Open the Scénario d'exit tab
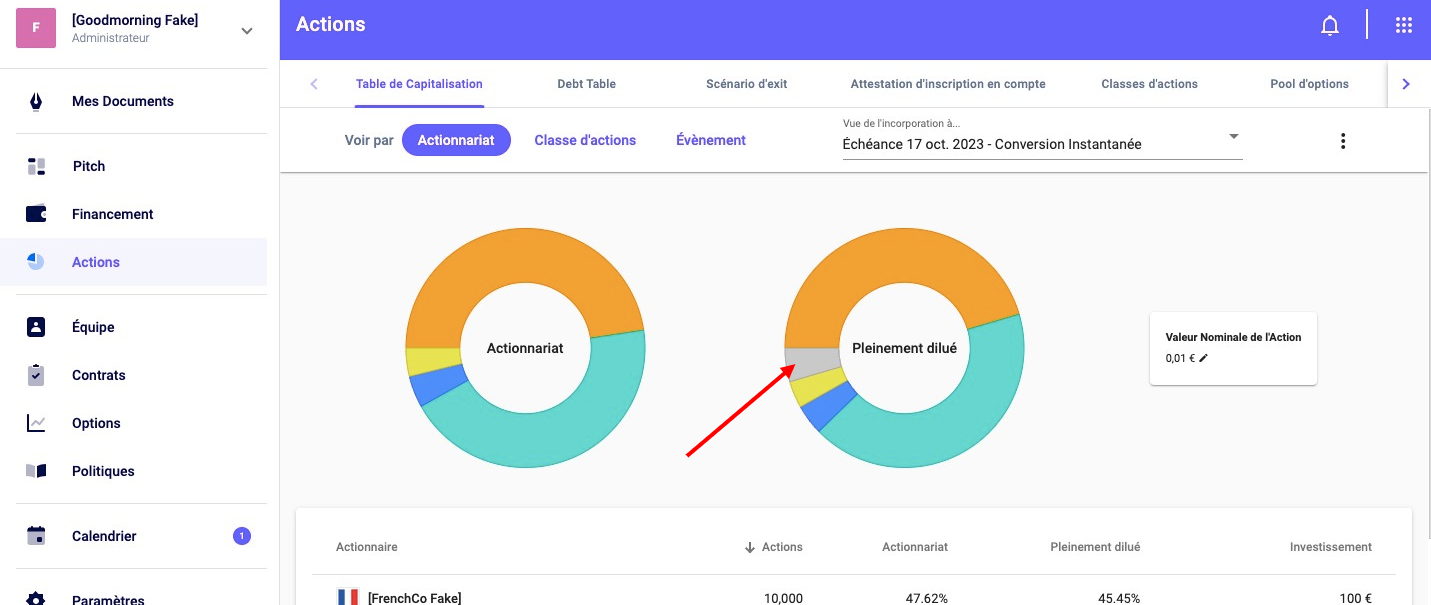 click(x=746, y=84)
